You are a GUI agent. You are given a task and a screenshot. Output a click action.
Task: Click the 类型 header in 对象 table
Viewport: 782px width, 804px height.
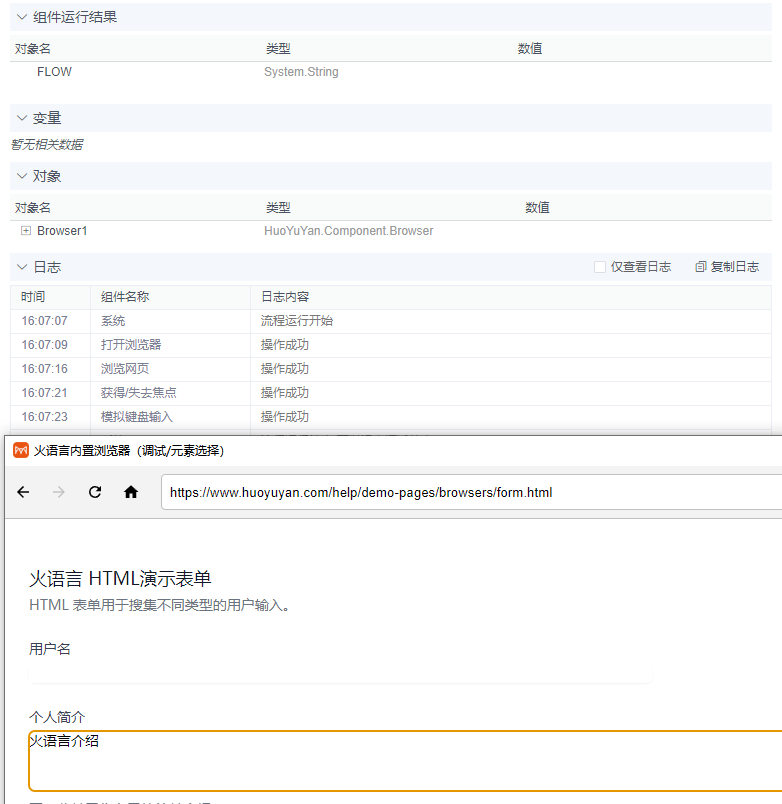click(278, 208)
